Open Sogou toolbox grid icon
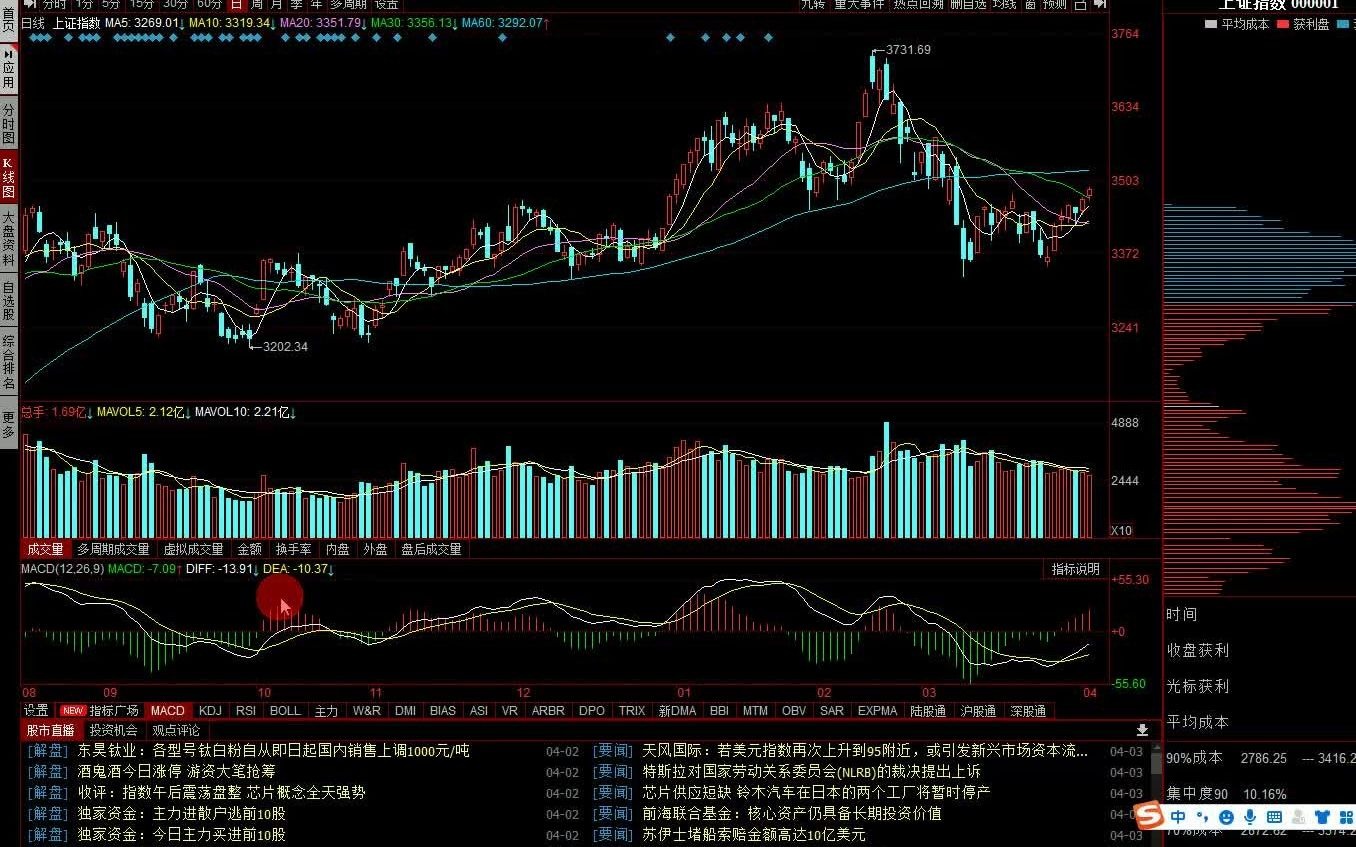The height and width of the screenshot is (847, 1356). (1346, 816)
